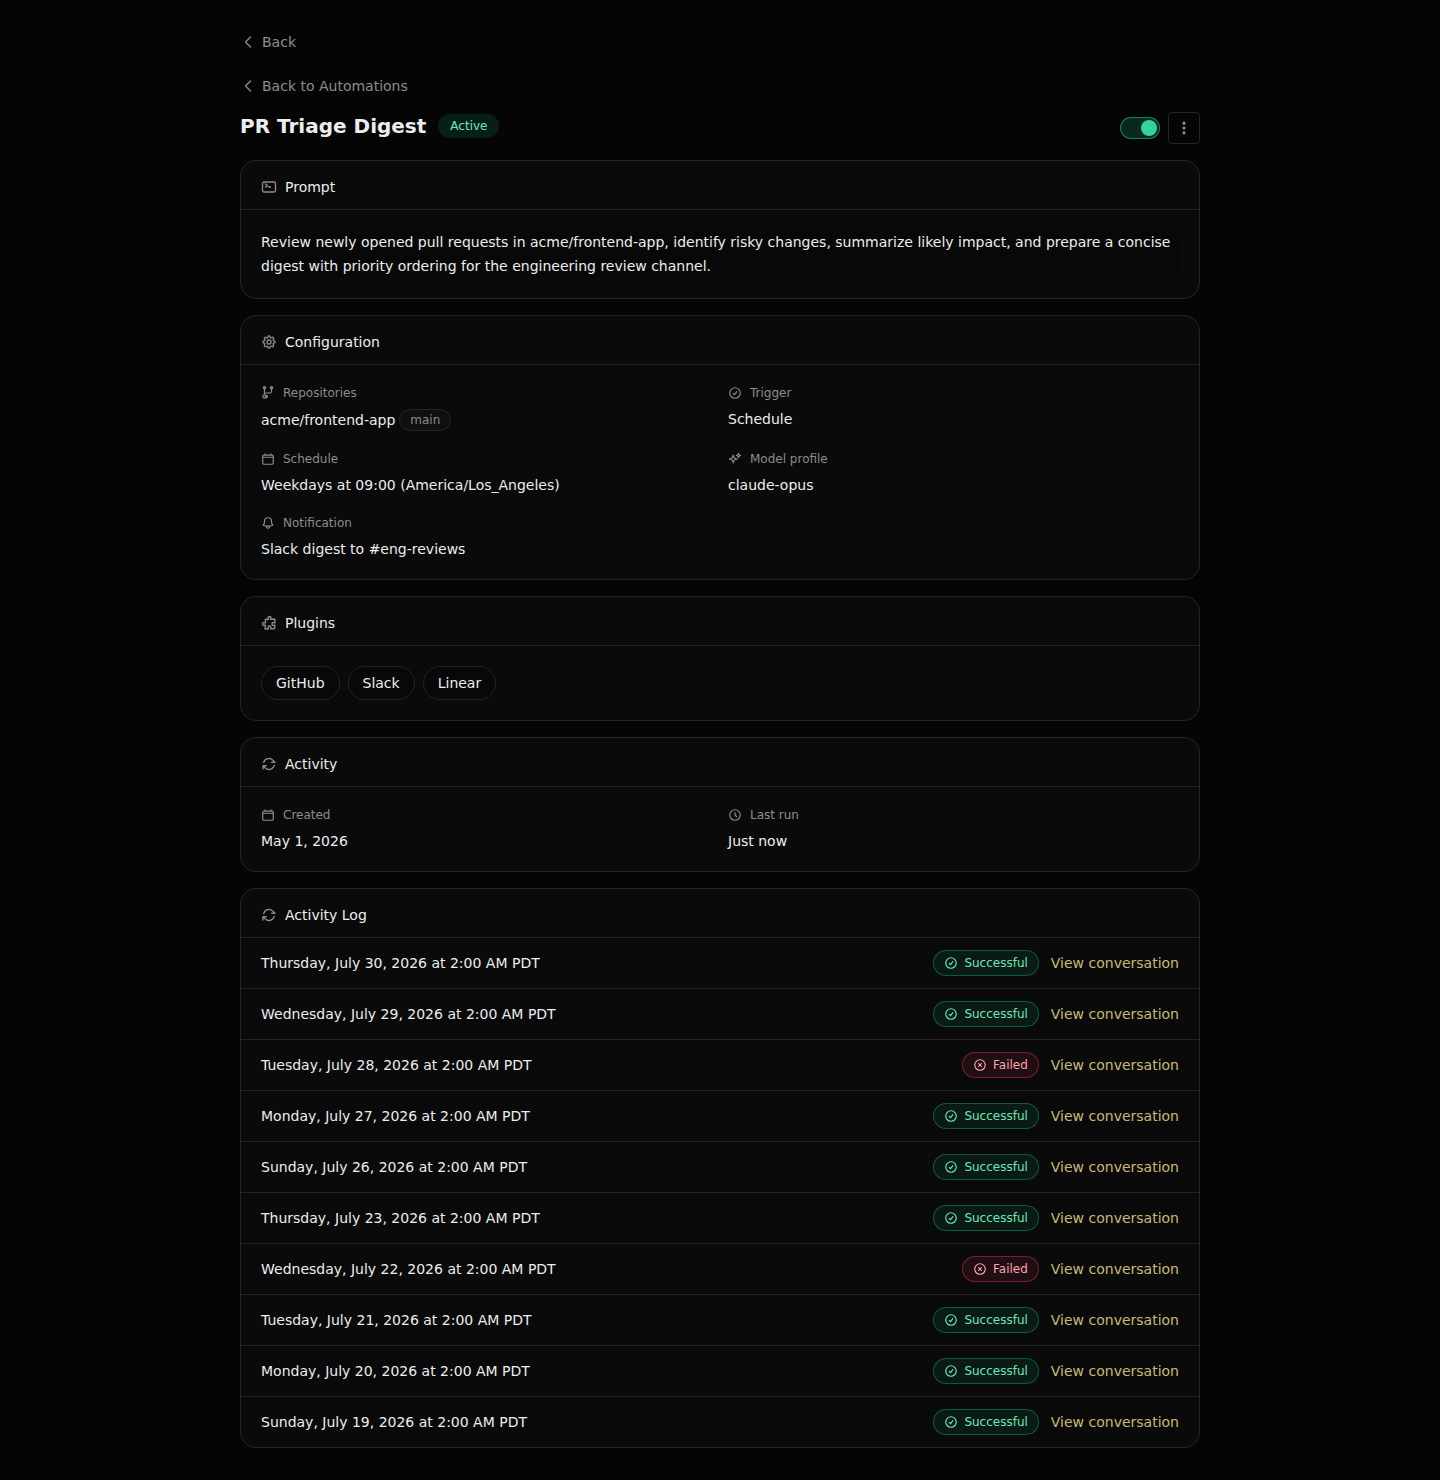
Task: Click the Successful badge on July 26 row
Action: tap(986, 1167)
